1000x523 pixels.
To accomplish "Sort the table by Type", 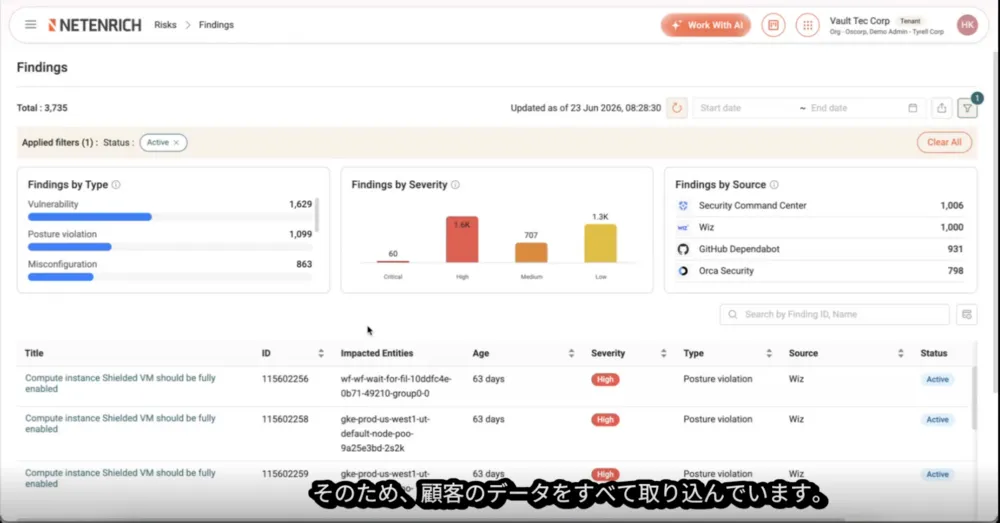I will [769, 353].
